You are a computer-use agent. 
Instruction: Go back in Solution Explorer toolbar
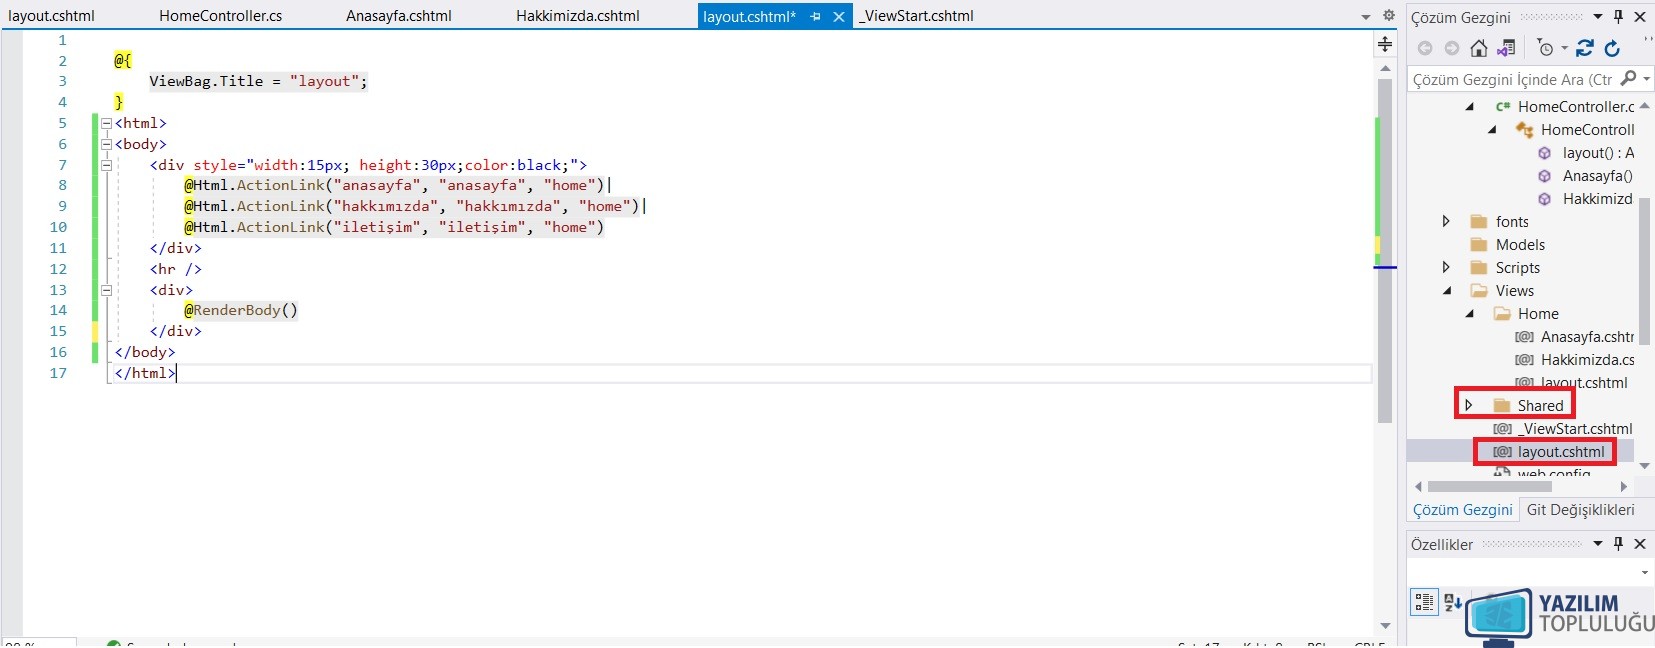[x=1425, y=48]
